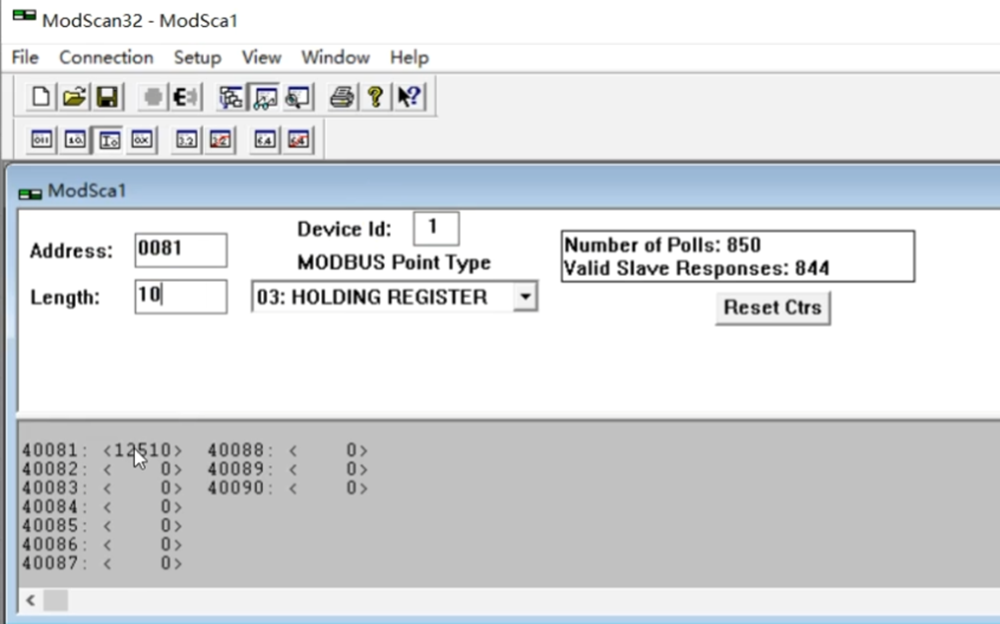This screenshot has width=1000, height=624.
Task: Select register 40087 value
Action: tap(142, 563)
